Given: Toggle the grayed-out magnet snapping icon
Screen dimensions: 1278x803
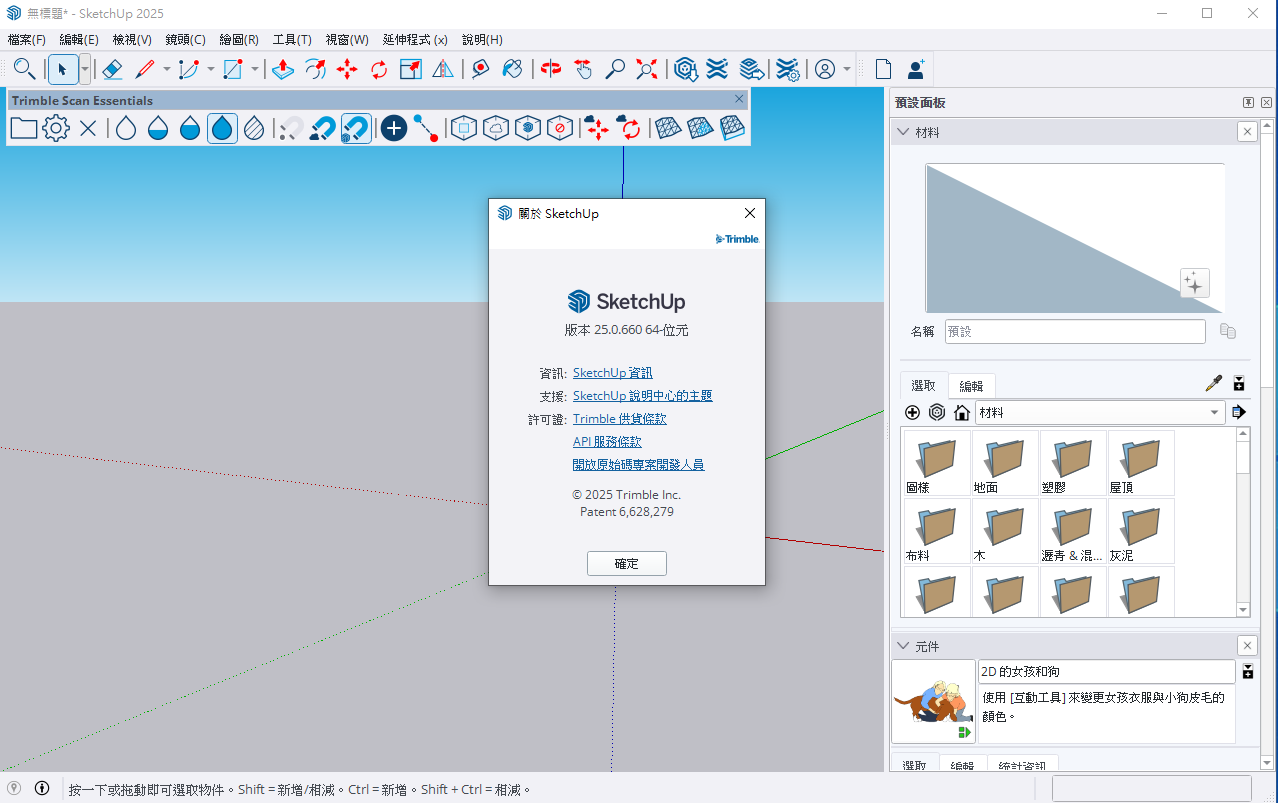Looking at the screenshot, I should (291, 128).
